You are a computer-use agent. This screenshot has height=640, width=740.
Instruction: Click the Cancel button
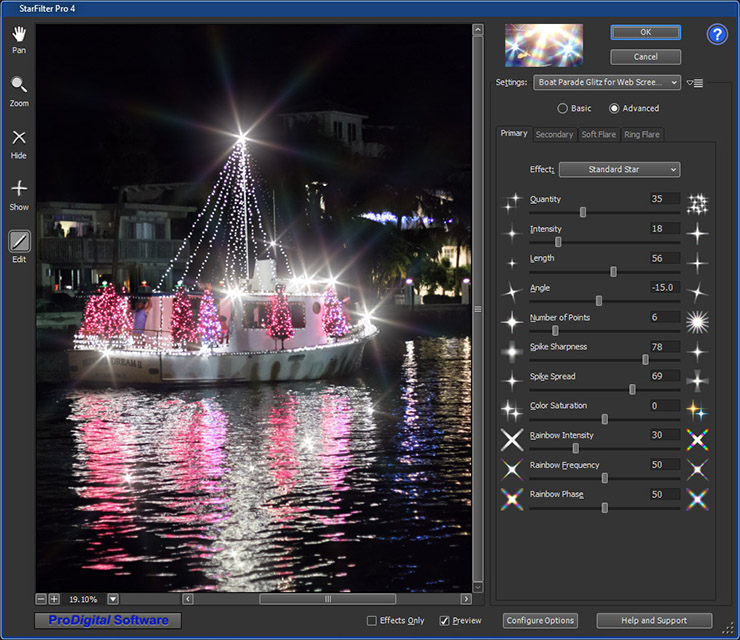pos(646,57)
